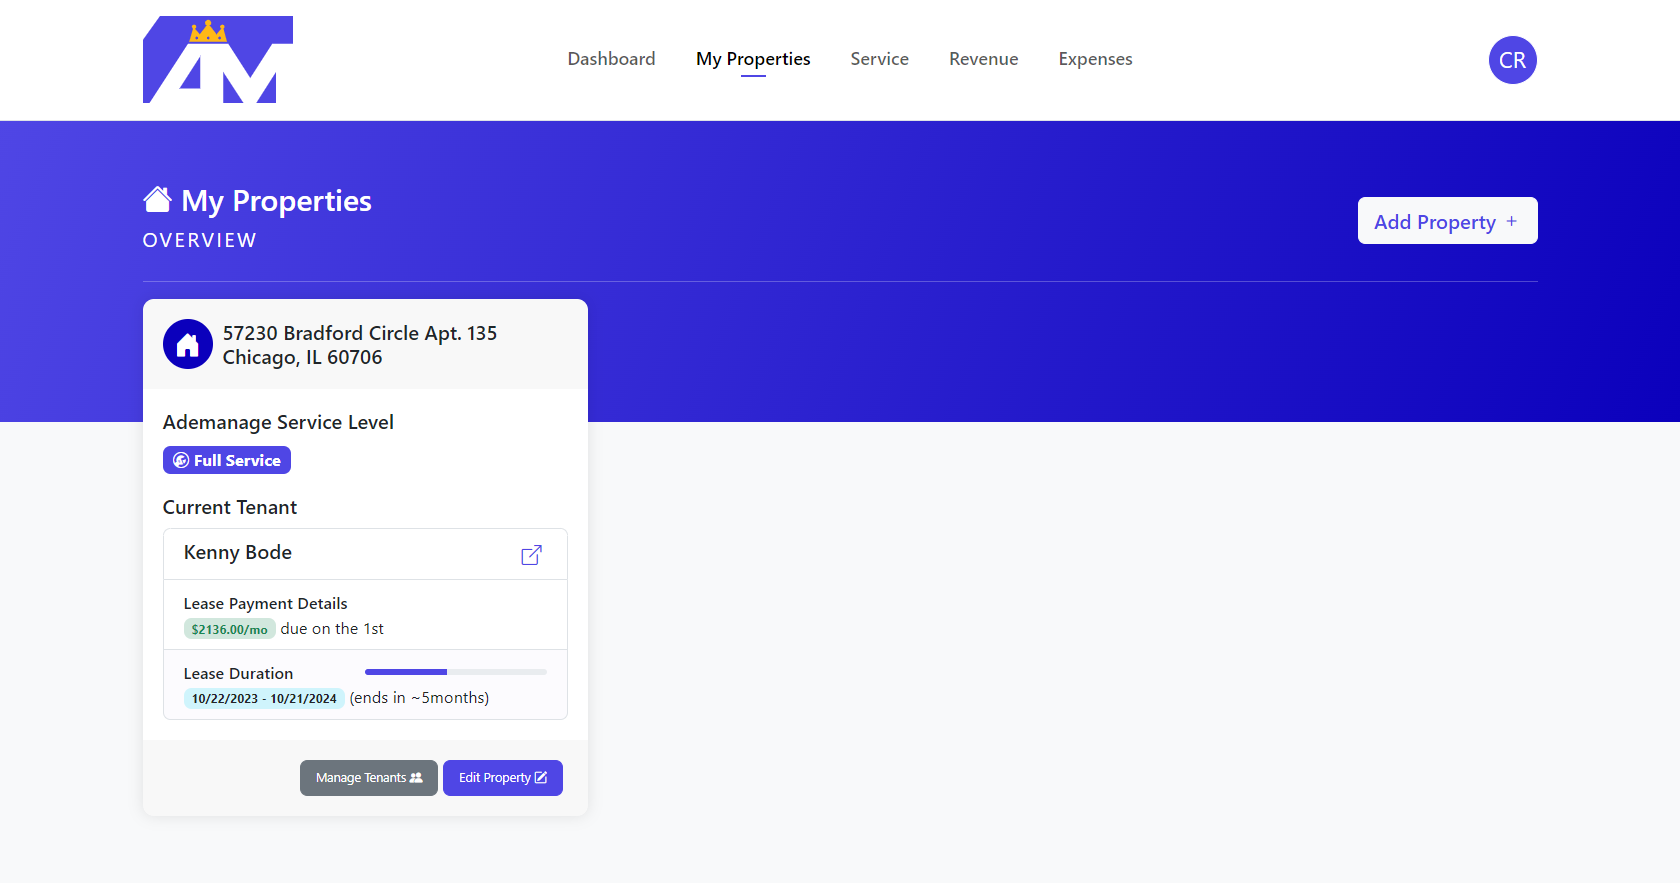Click the round home icon on property card
The width and height of the screenshot is (1680, 883).
[188, 345]
